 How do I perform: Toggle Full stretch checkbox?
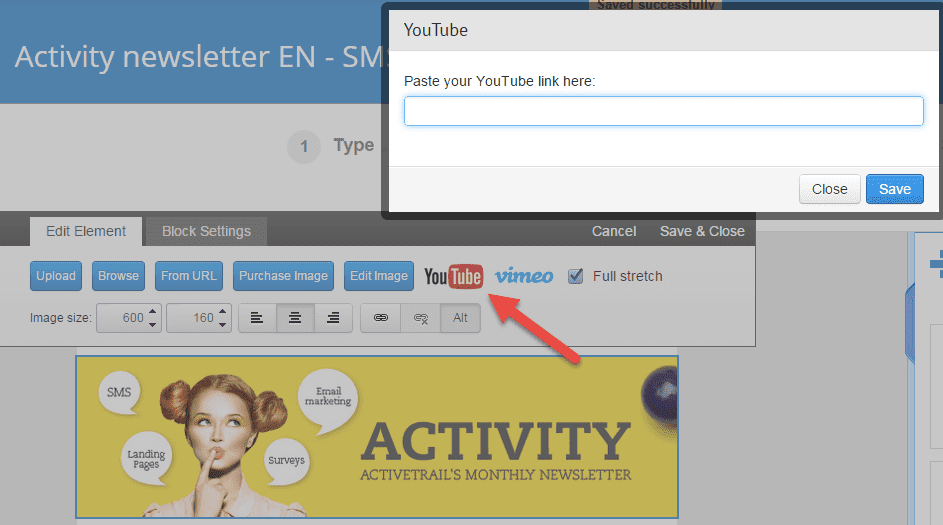pos(576,276)
